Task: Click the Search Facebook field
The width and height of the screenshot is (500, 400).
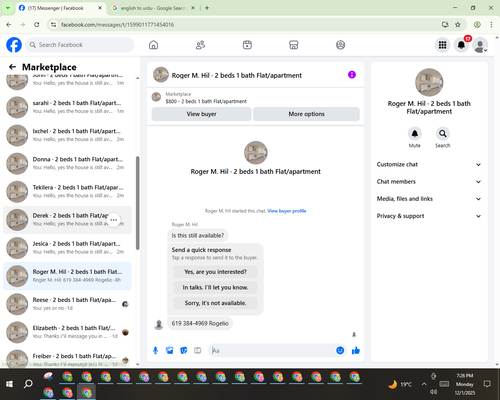Action: click(x=80, y=45)
